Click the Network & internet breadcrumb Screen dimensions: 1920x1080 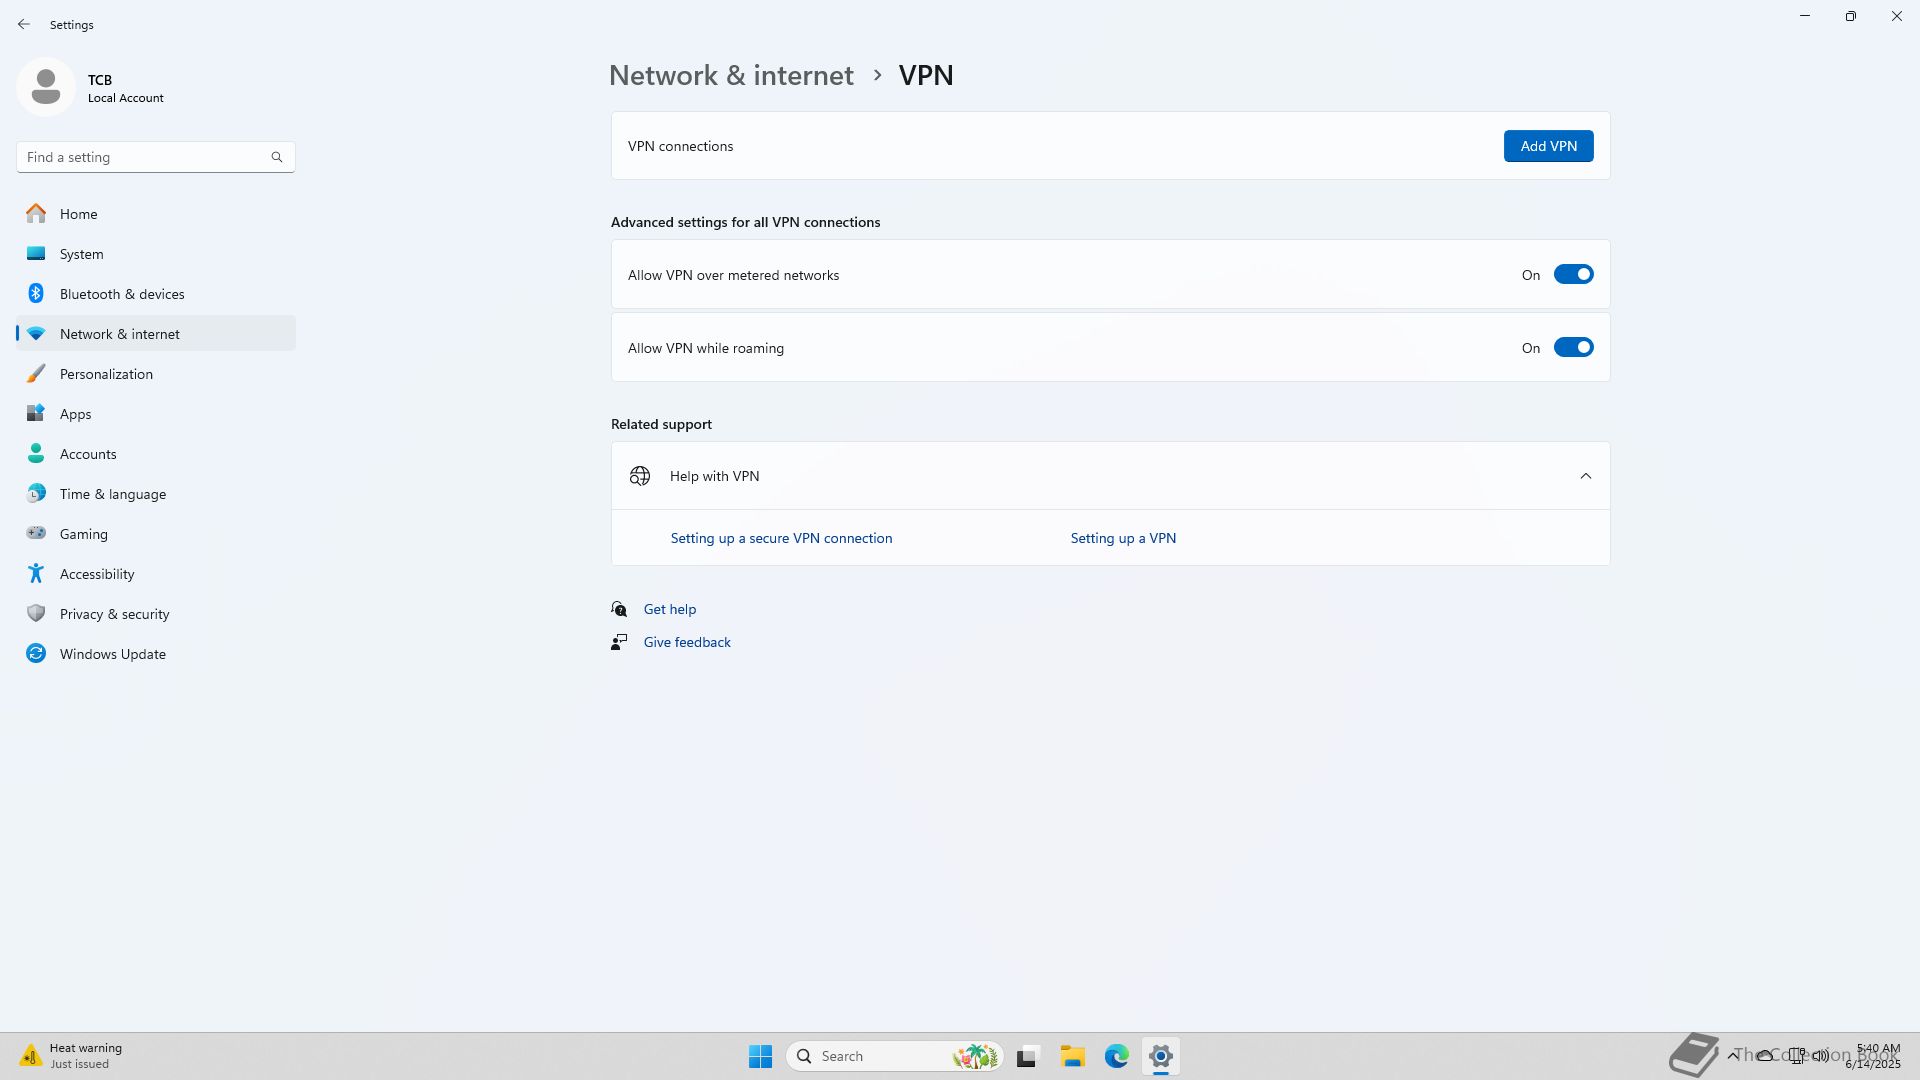click(x=731, y=75)
